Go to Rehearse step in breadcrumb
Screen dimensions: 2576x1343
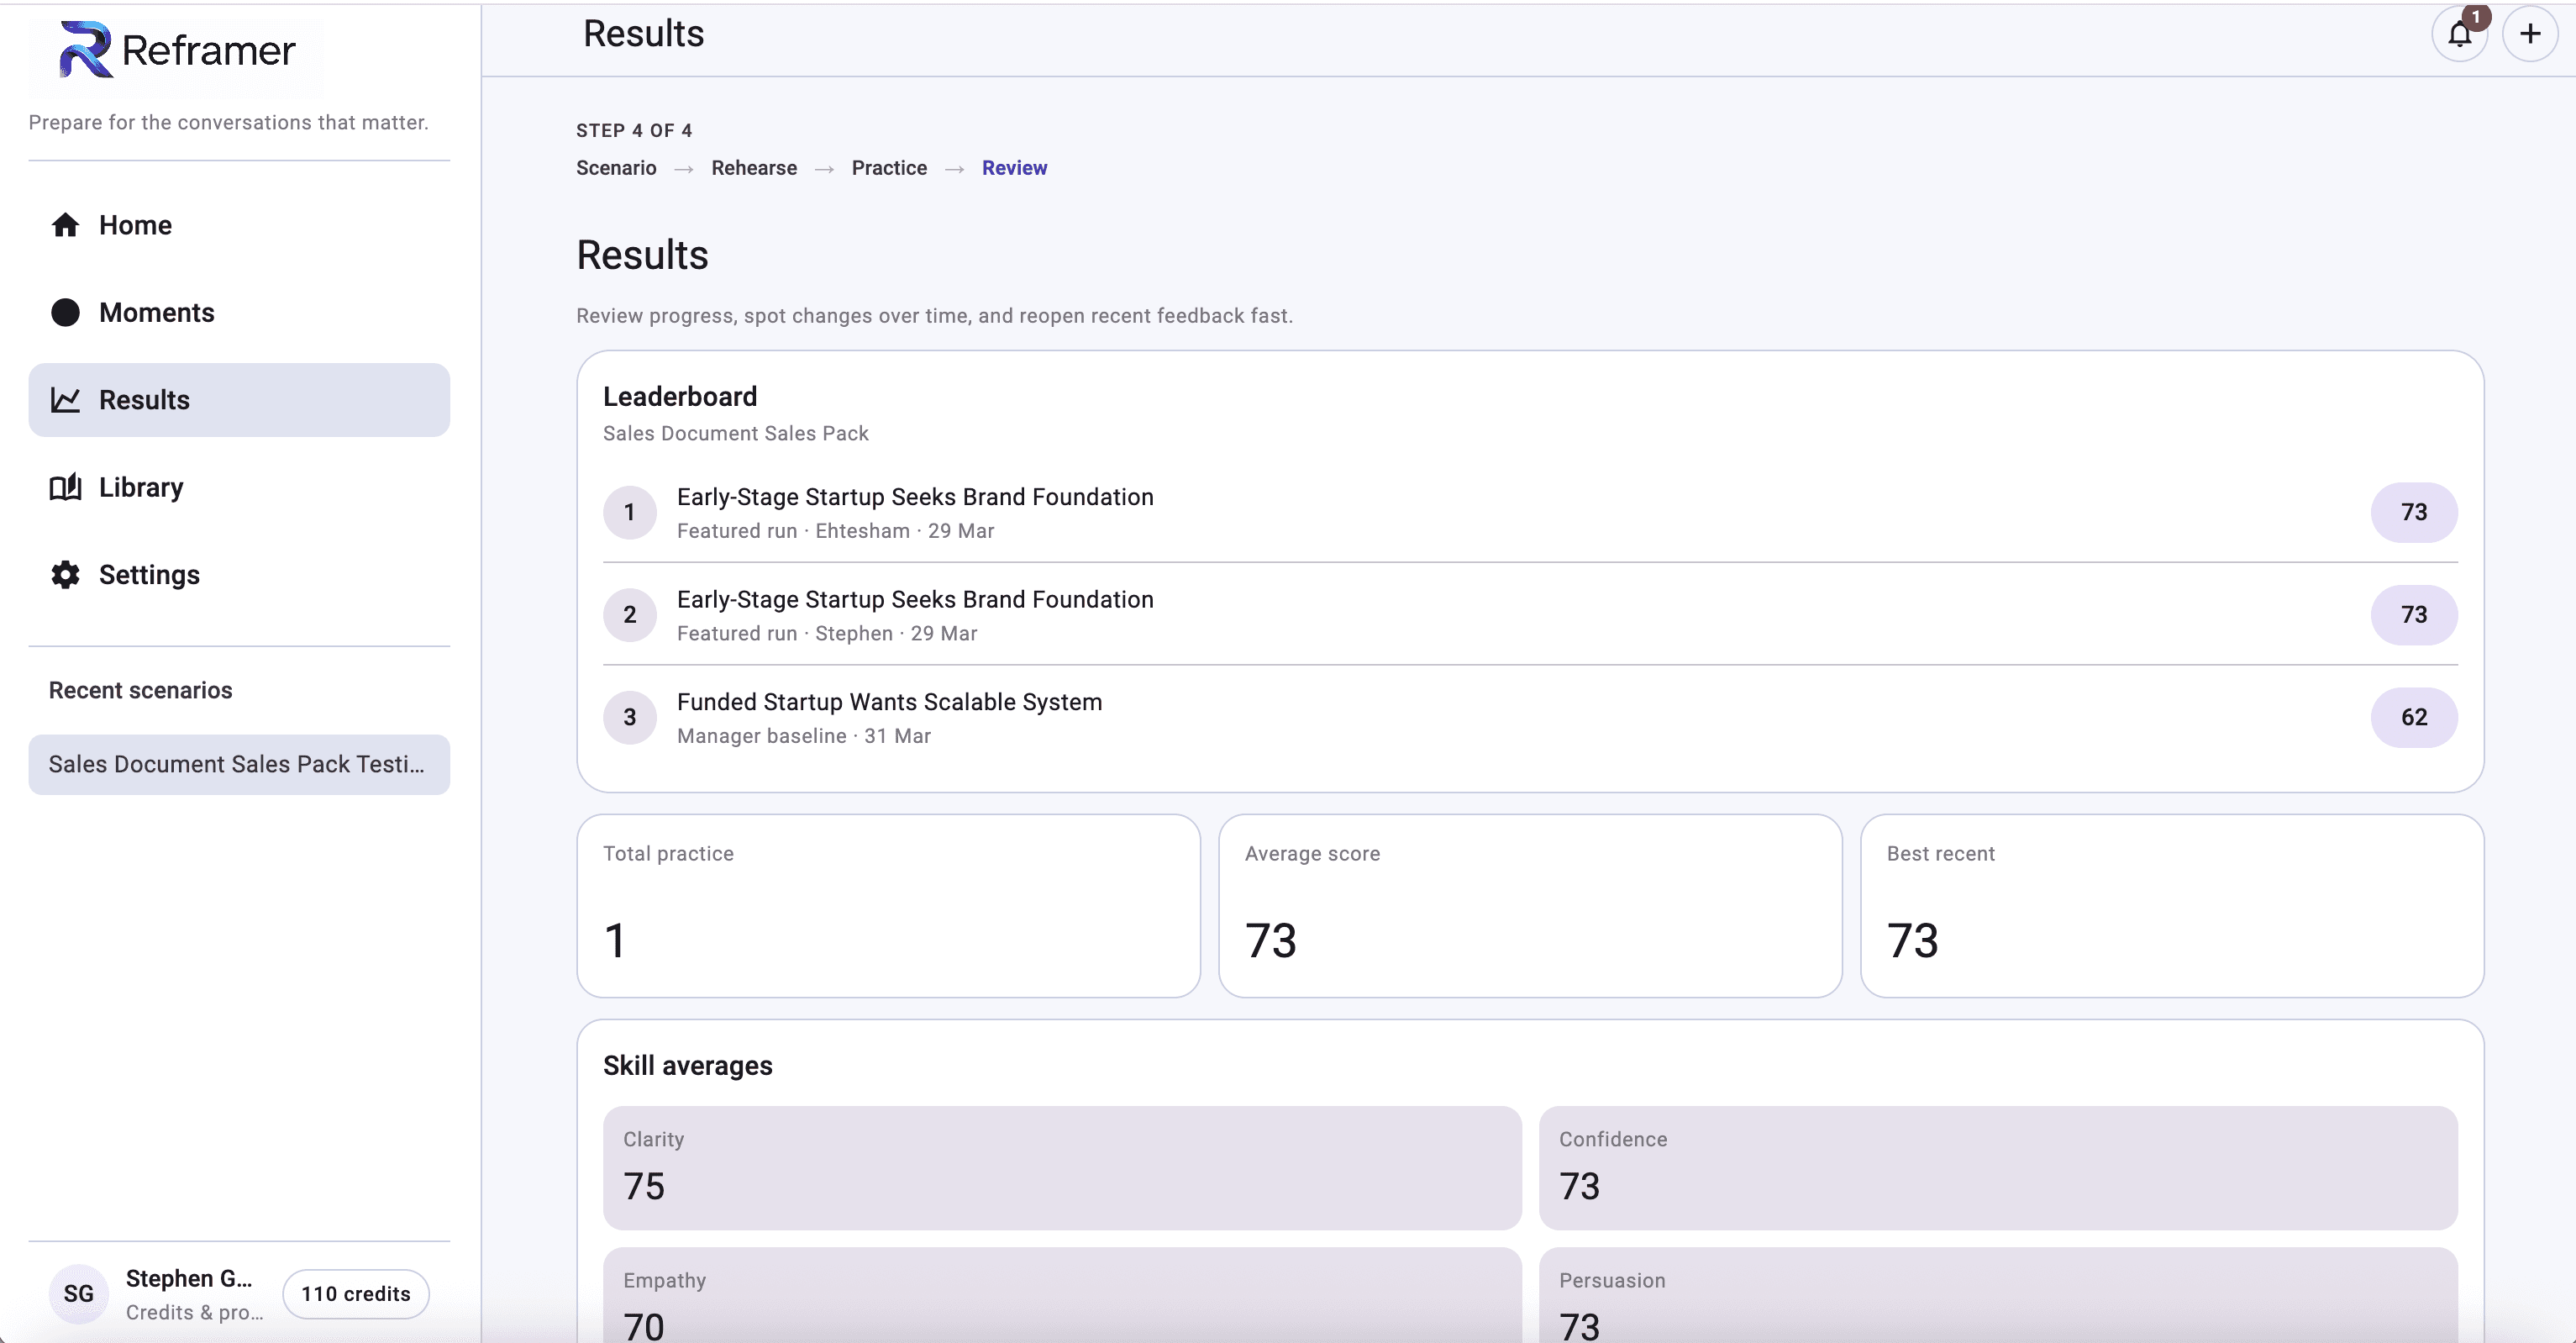coord(754,168)
